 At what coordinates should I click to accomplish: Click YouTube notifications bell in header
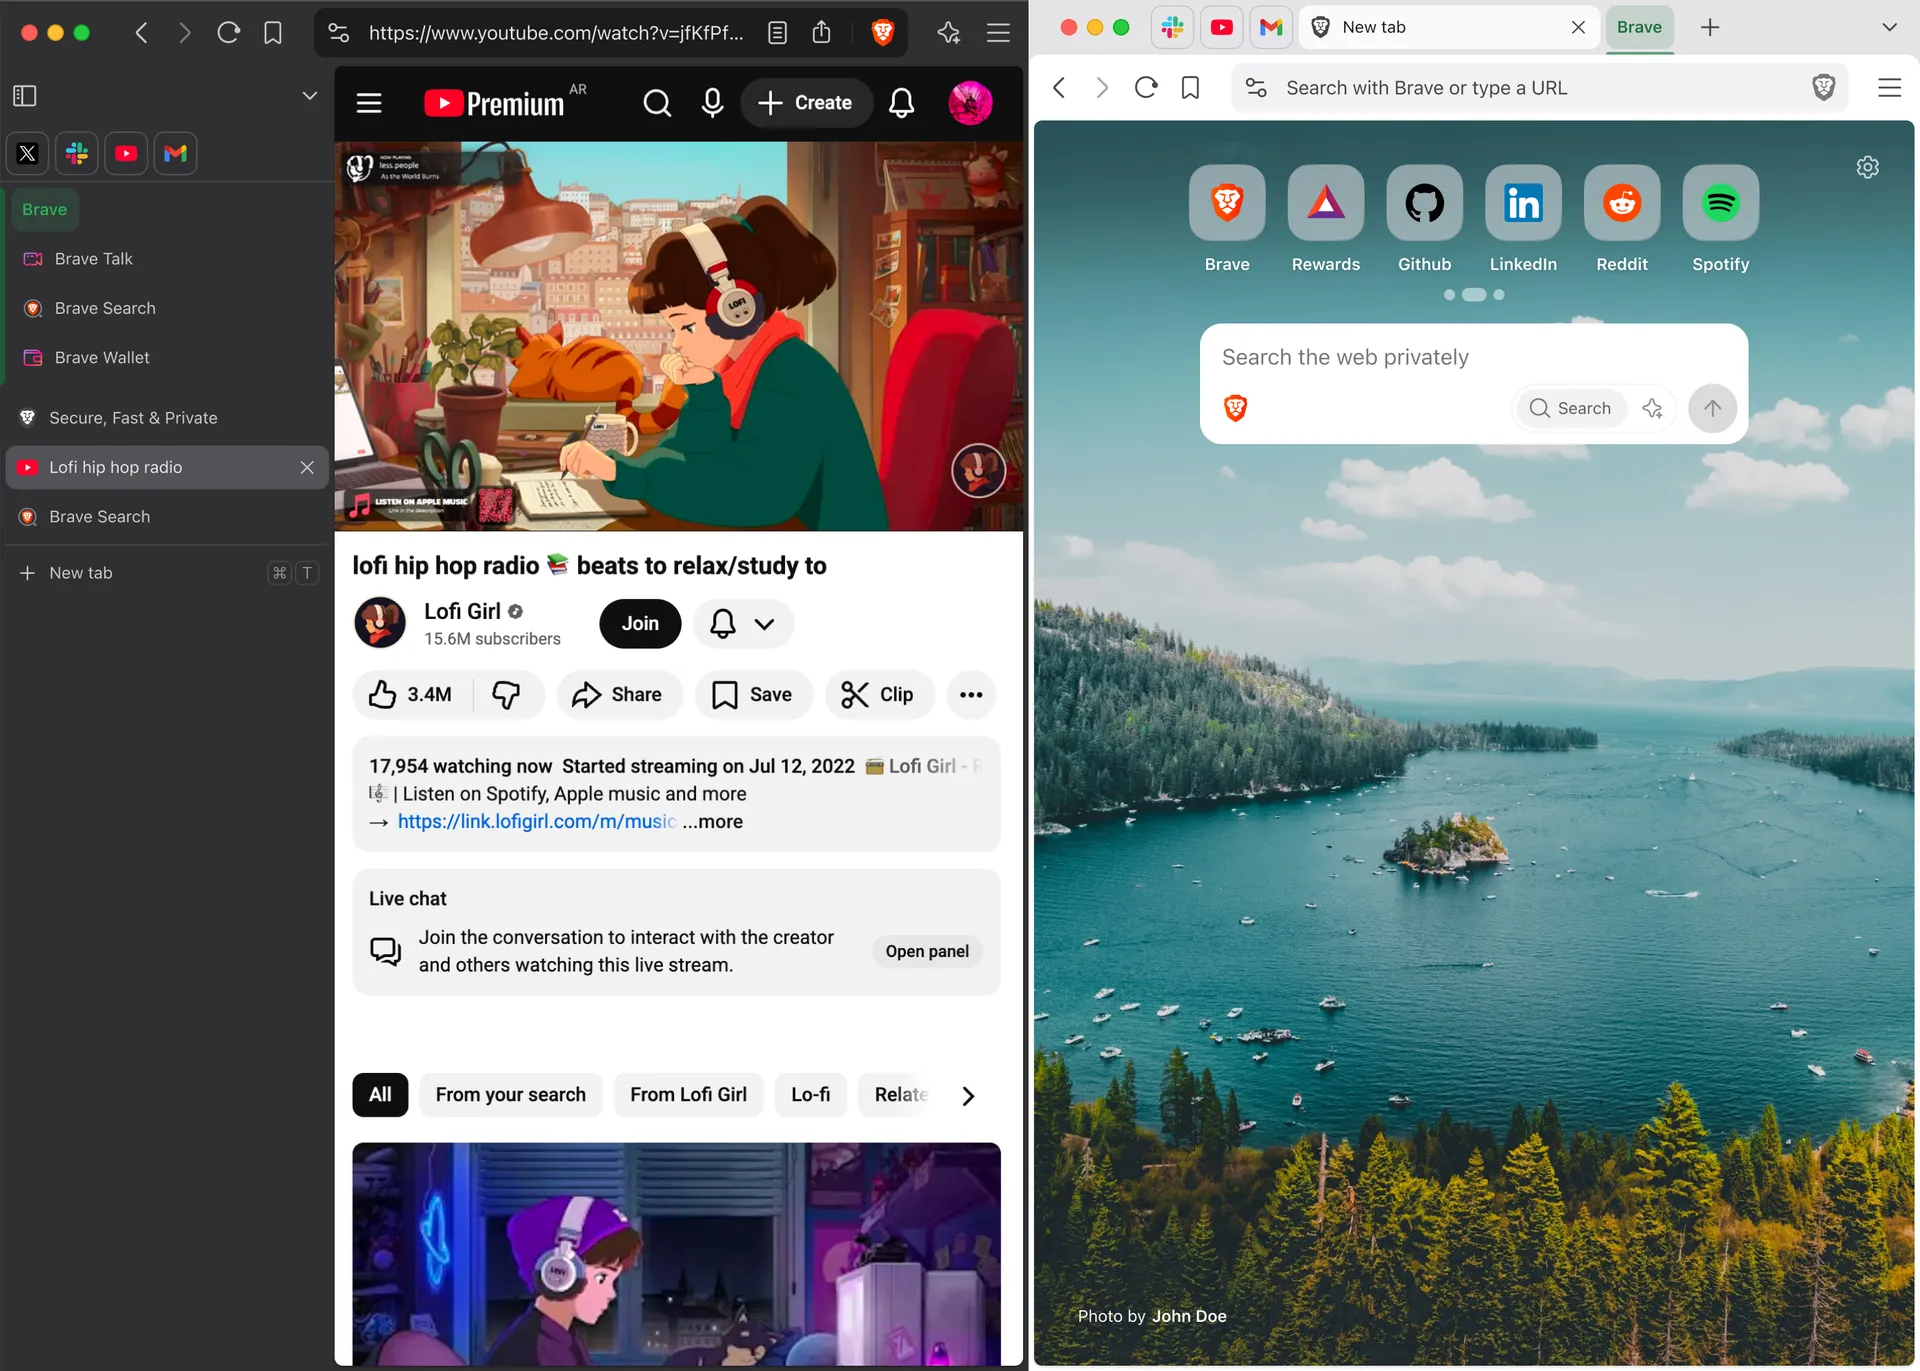901,103
